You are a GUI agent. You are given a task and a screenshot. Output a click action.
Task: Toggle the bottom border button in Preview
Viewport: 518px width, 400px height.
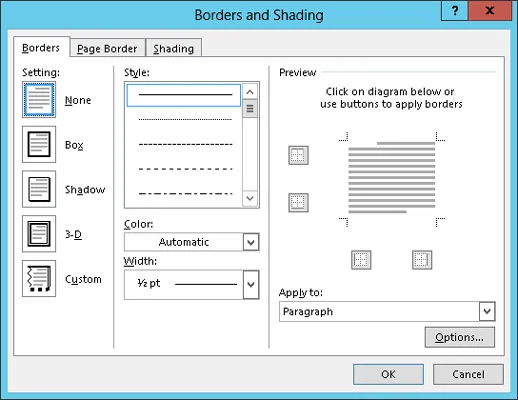coord(298,203)
